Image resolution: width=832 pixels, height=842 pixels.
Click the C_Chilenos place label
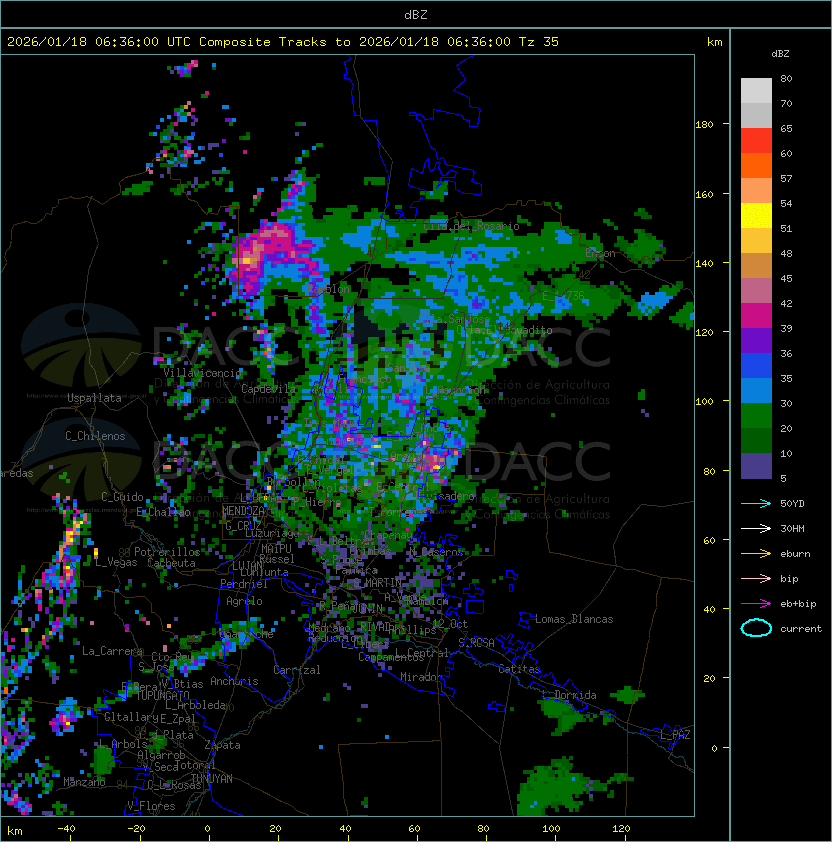[95, 436]
